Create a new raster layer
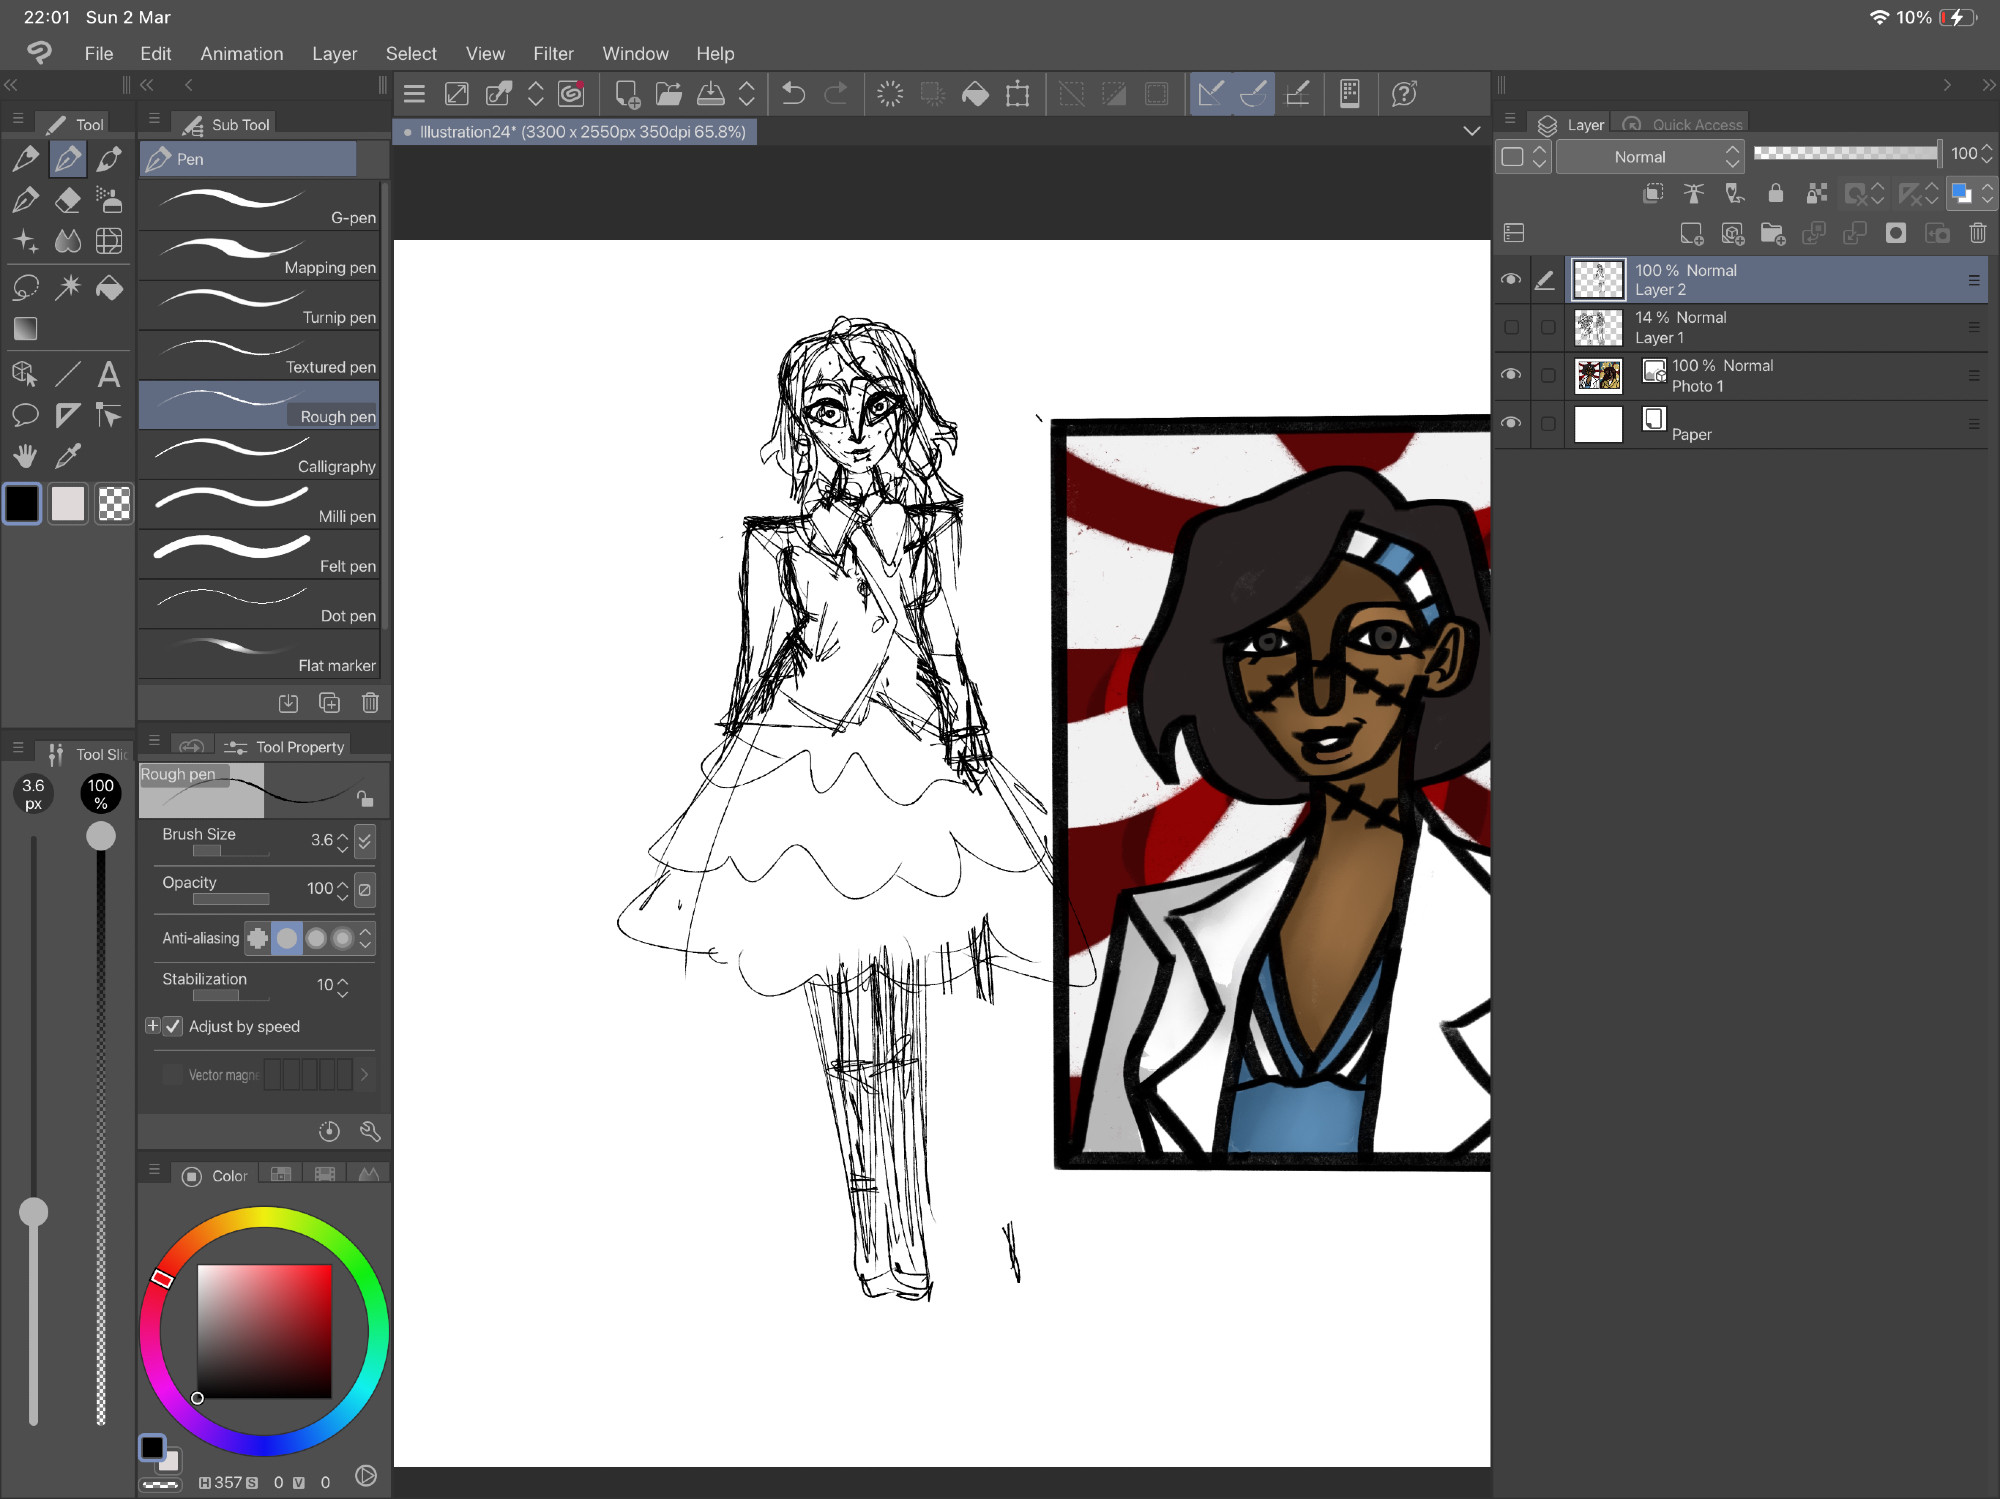 click(x=1691, y=234)
